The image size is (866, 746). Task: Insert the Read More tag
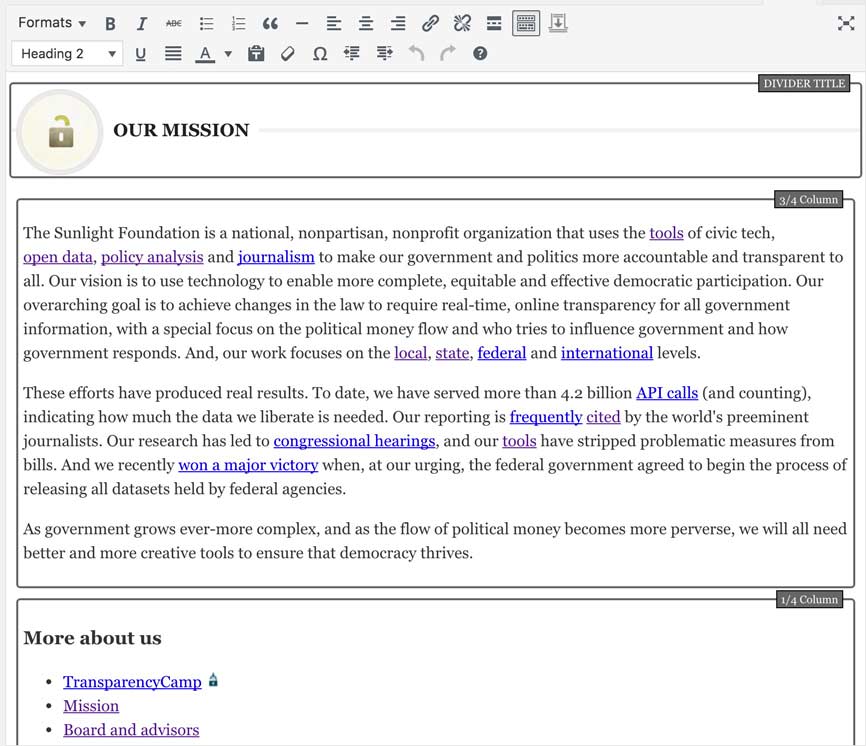click(494, 23)
